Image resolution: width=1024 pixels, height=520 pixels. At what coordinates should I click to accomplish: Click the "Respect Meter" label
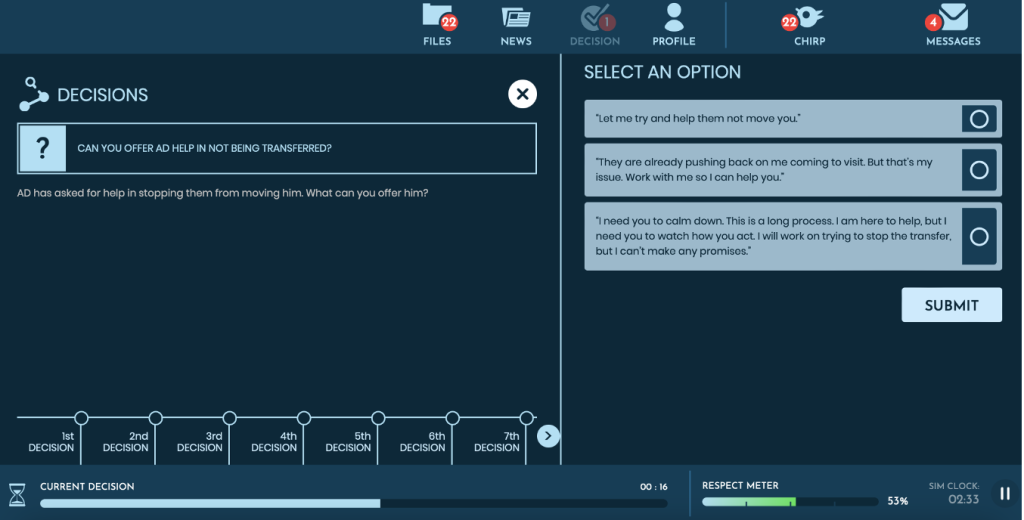740,486
